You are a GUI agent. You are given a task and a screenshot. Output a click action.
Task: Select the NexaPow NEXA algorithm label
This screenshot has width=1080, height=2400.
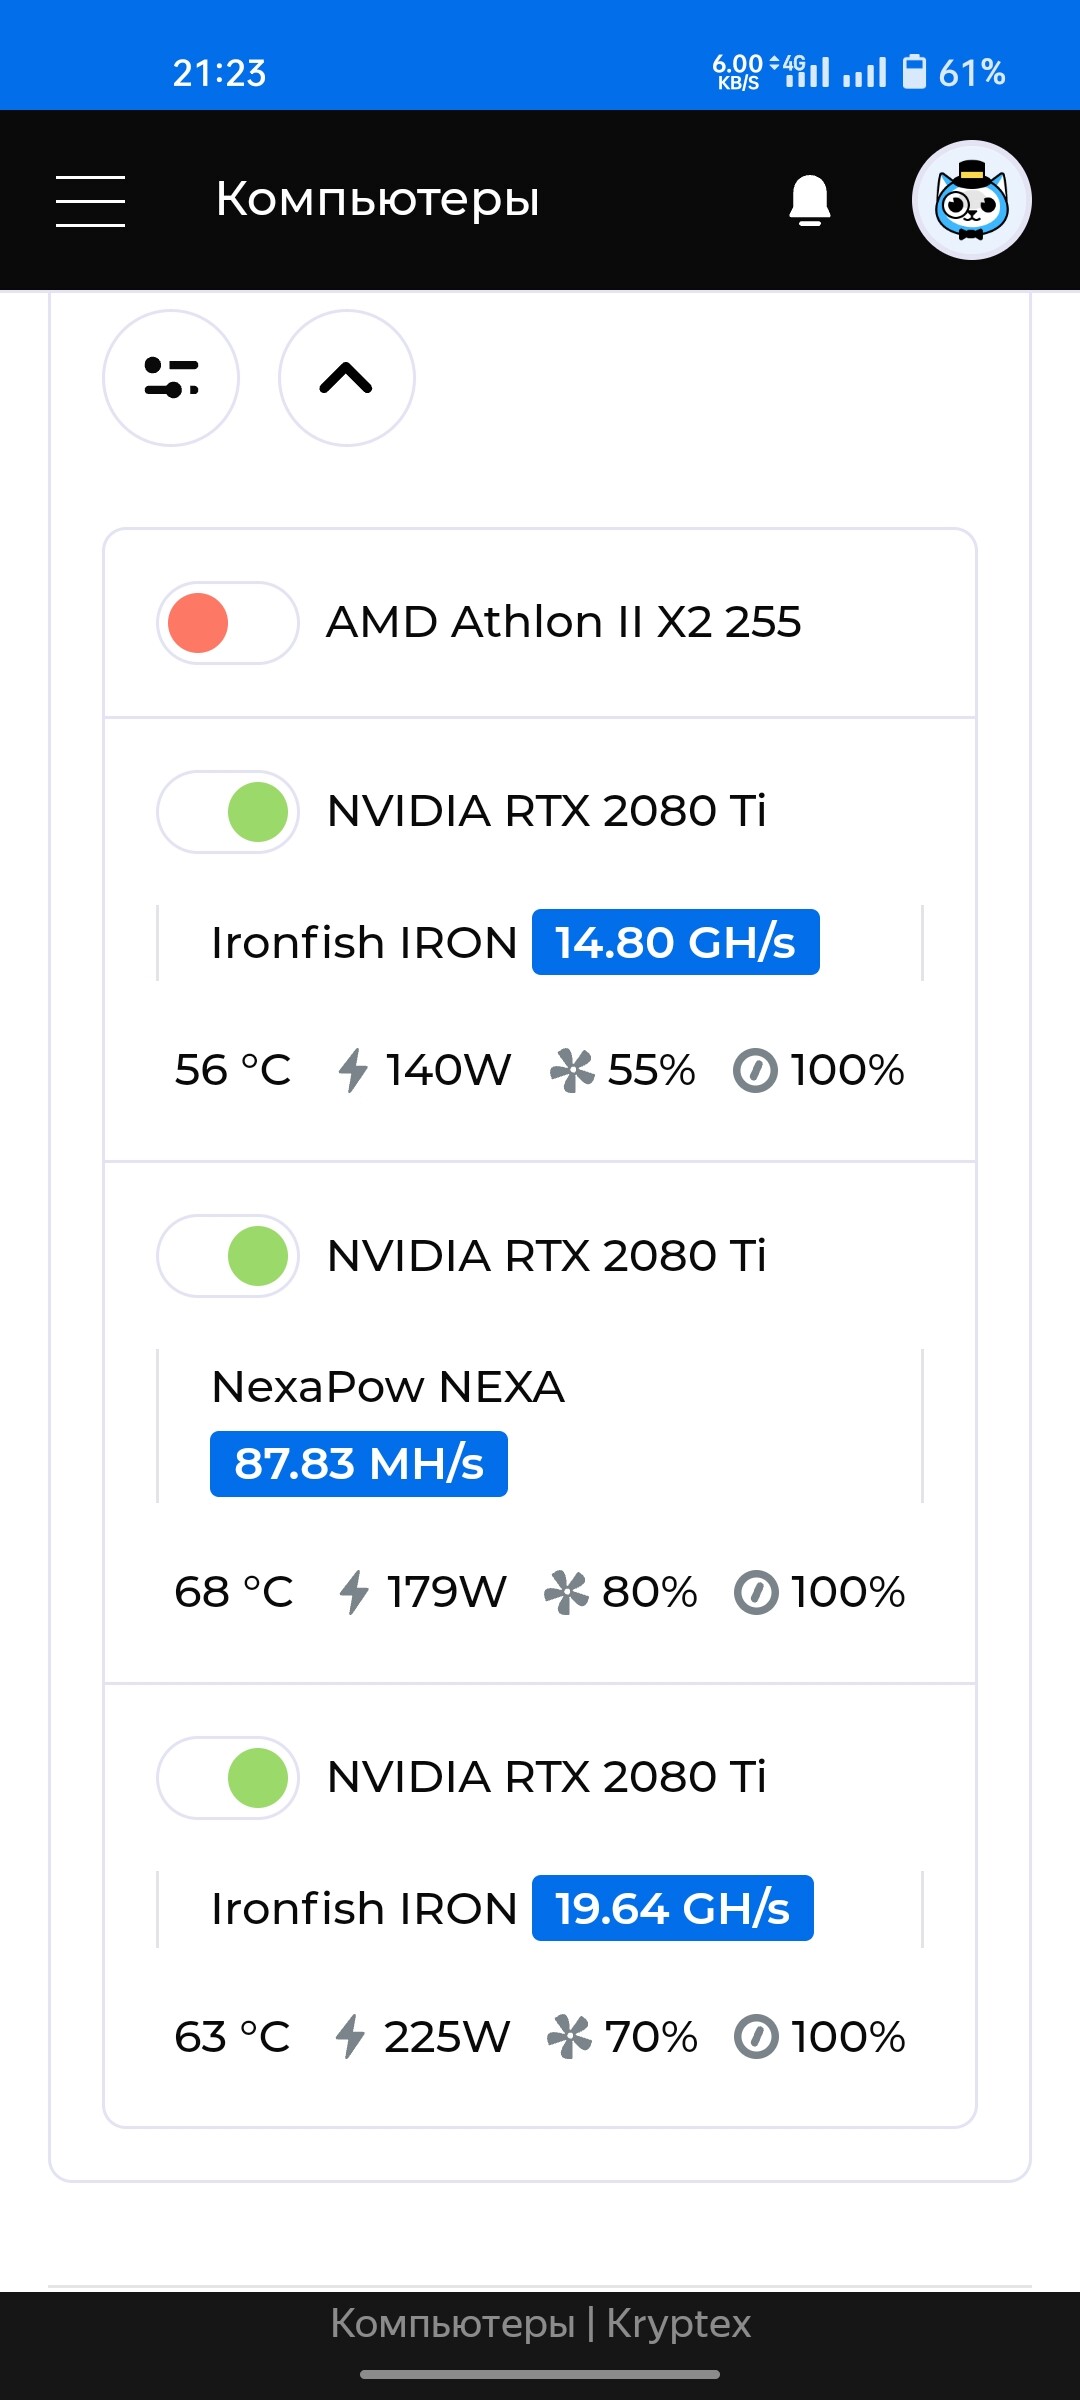[x=388, y=1387]
